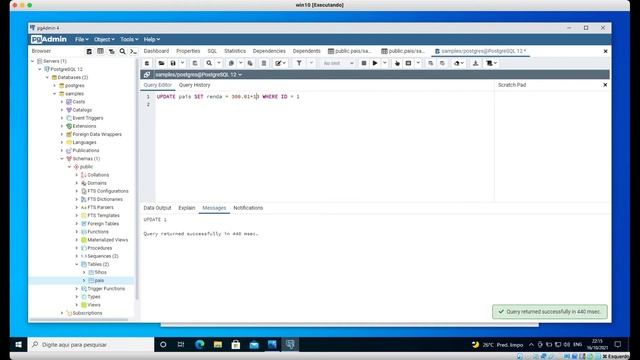Close the Scratch Pad panel
640x360 pixels.
click(x=605, y=85)
